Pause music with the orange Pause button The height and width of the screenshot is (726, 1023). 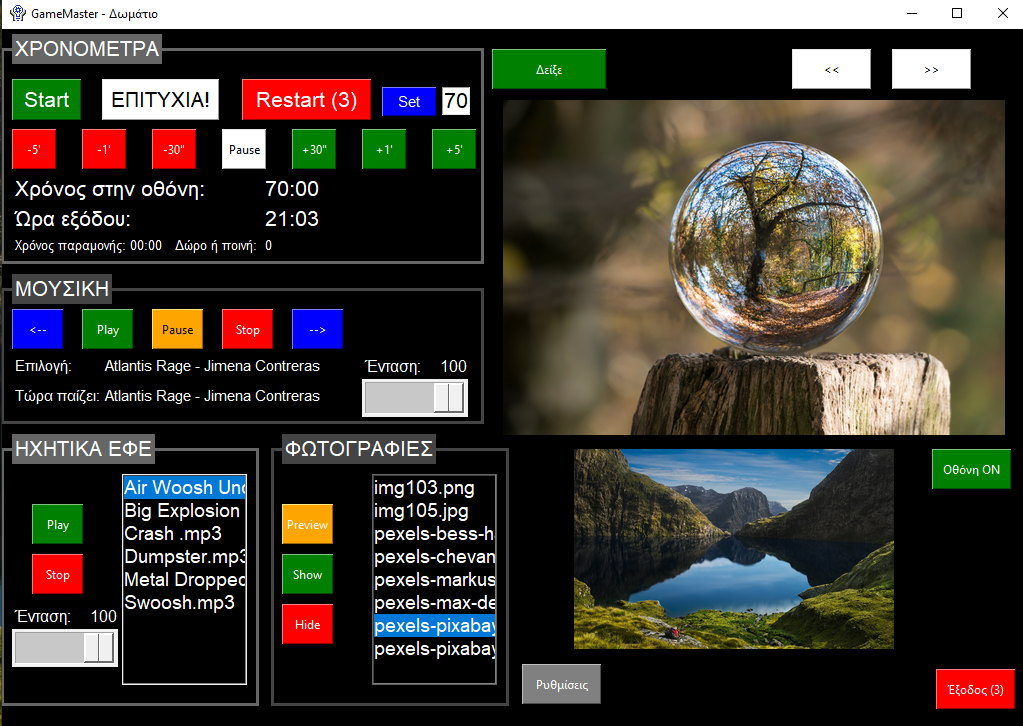(177, 329)
